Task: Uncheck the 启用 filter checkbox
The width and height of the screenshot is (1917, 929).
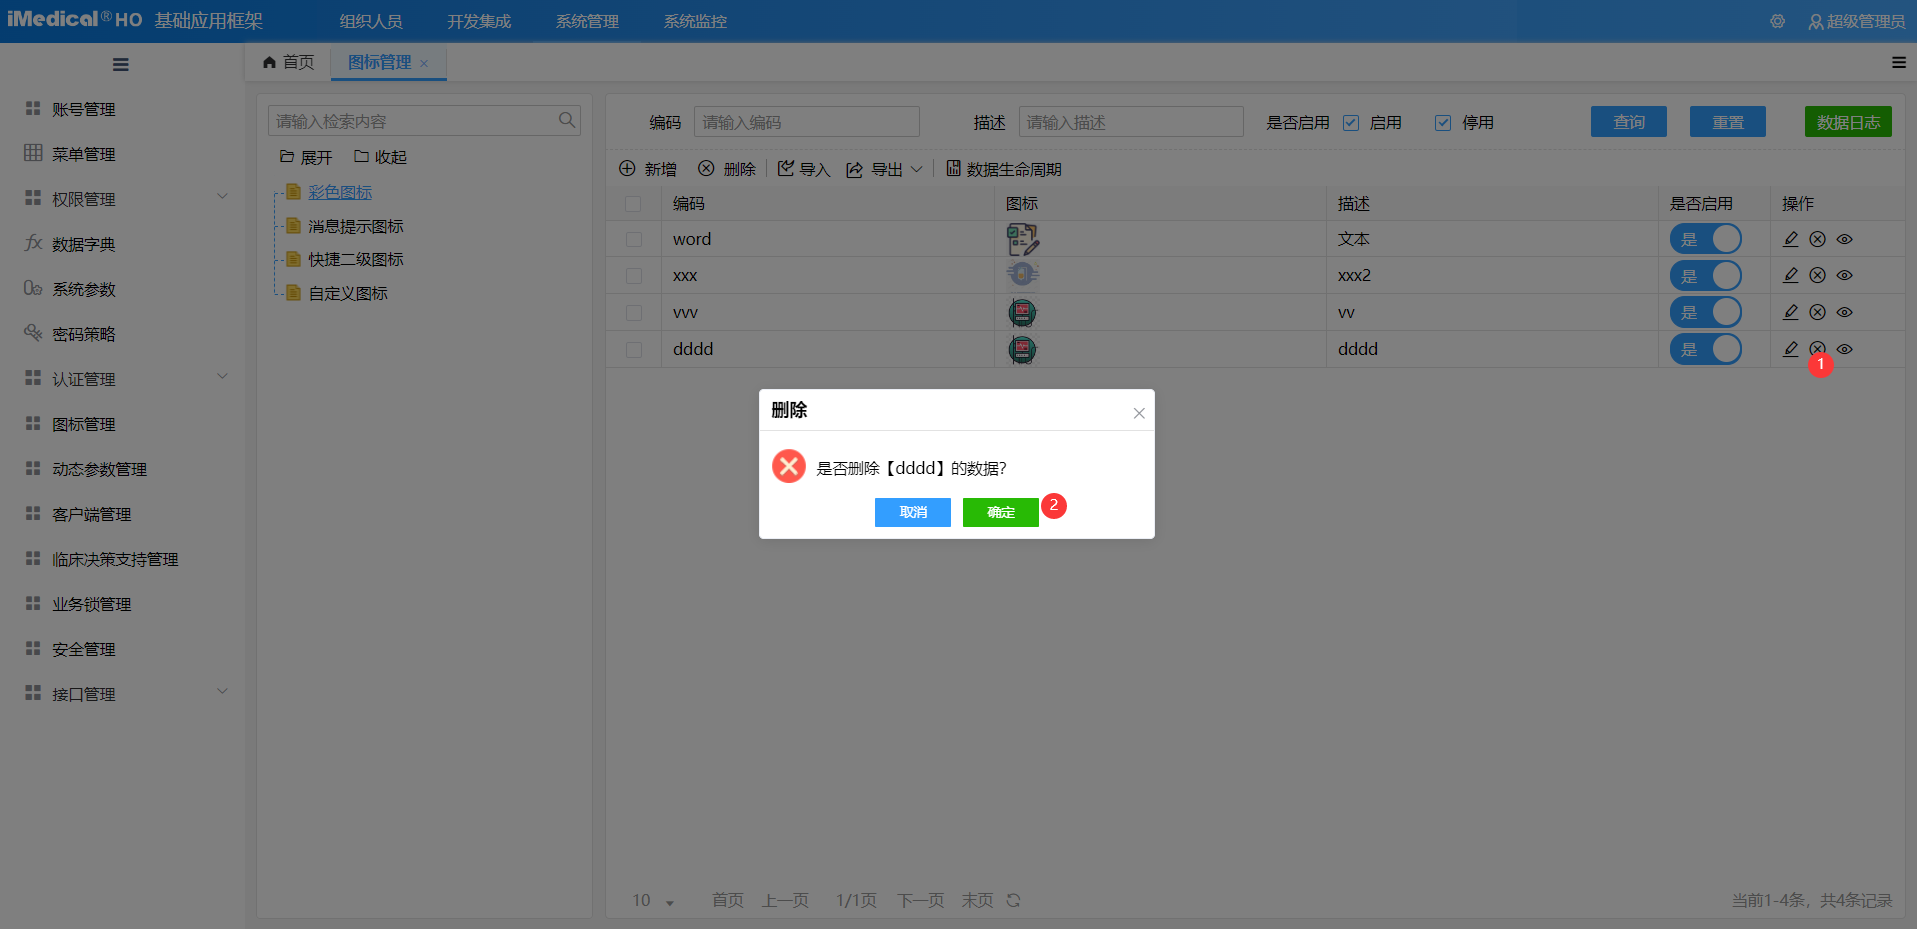Action: coord(1351,123)
